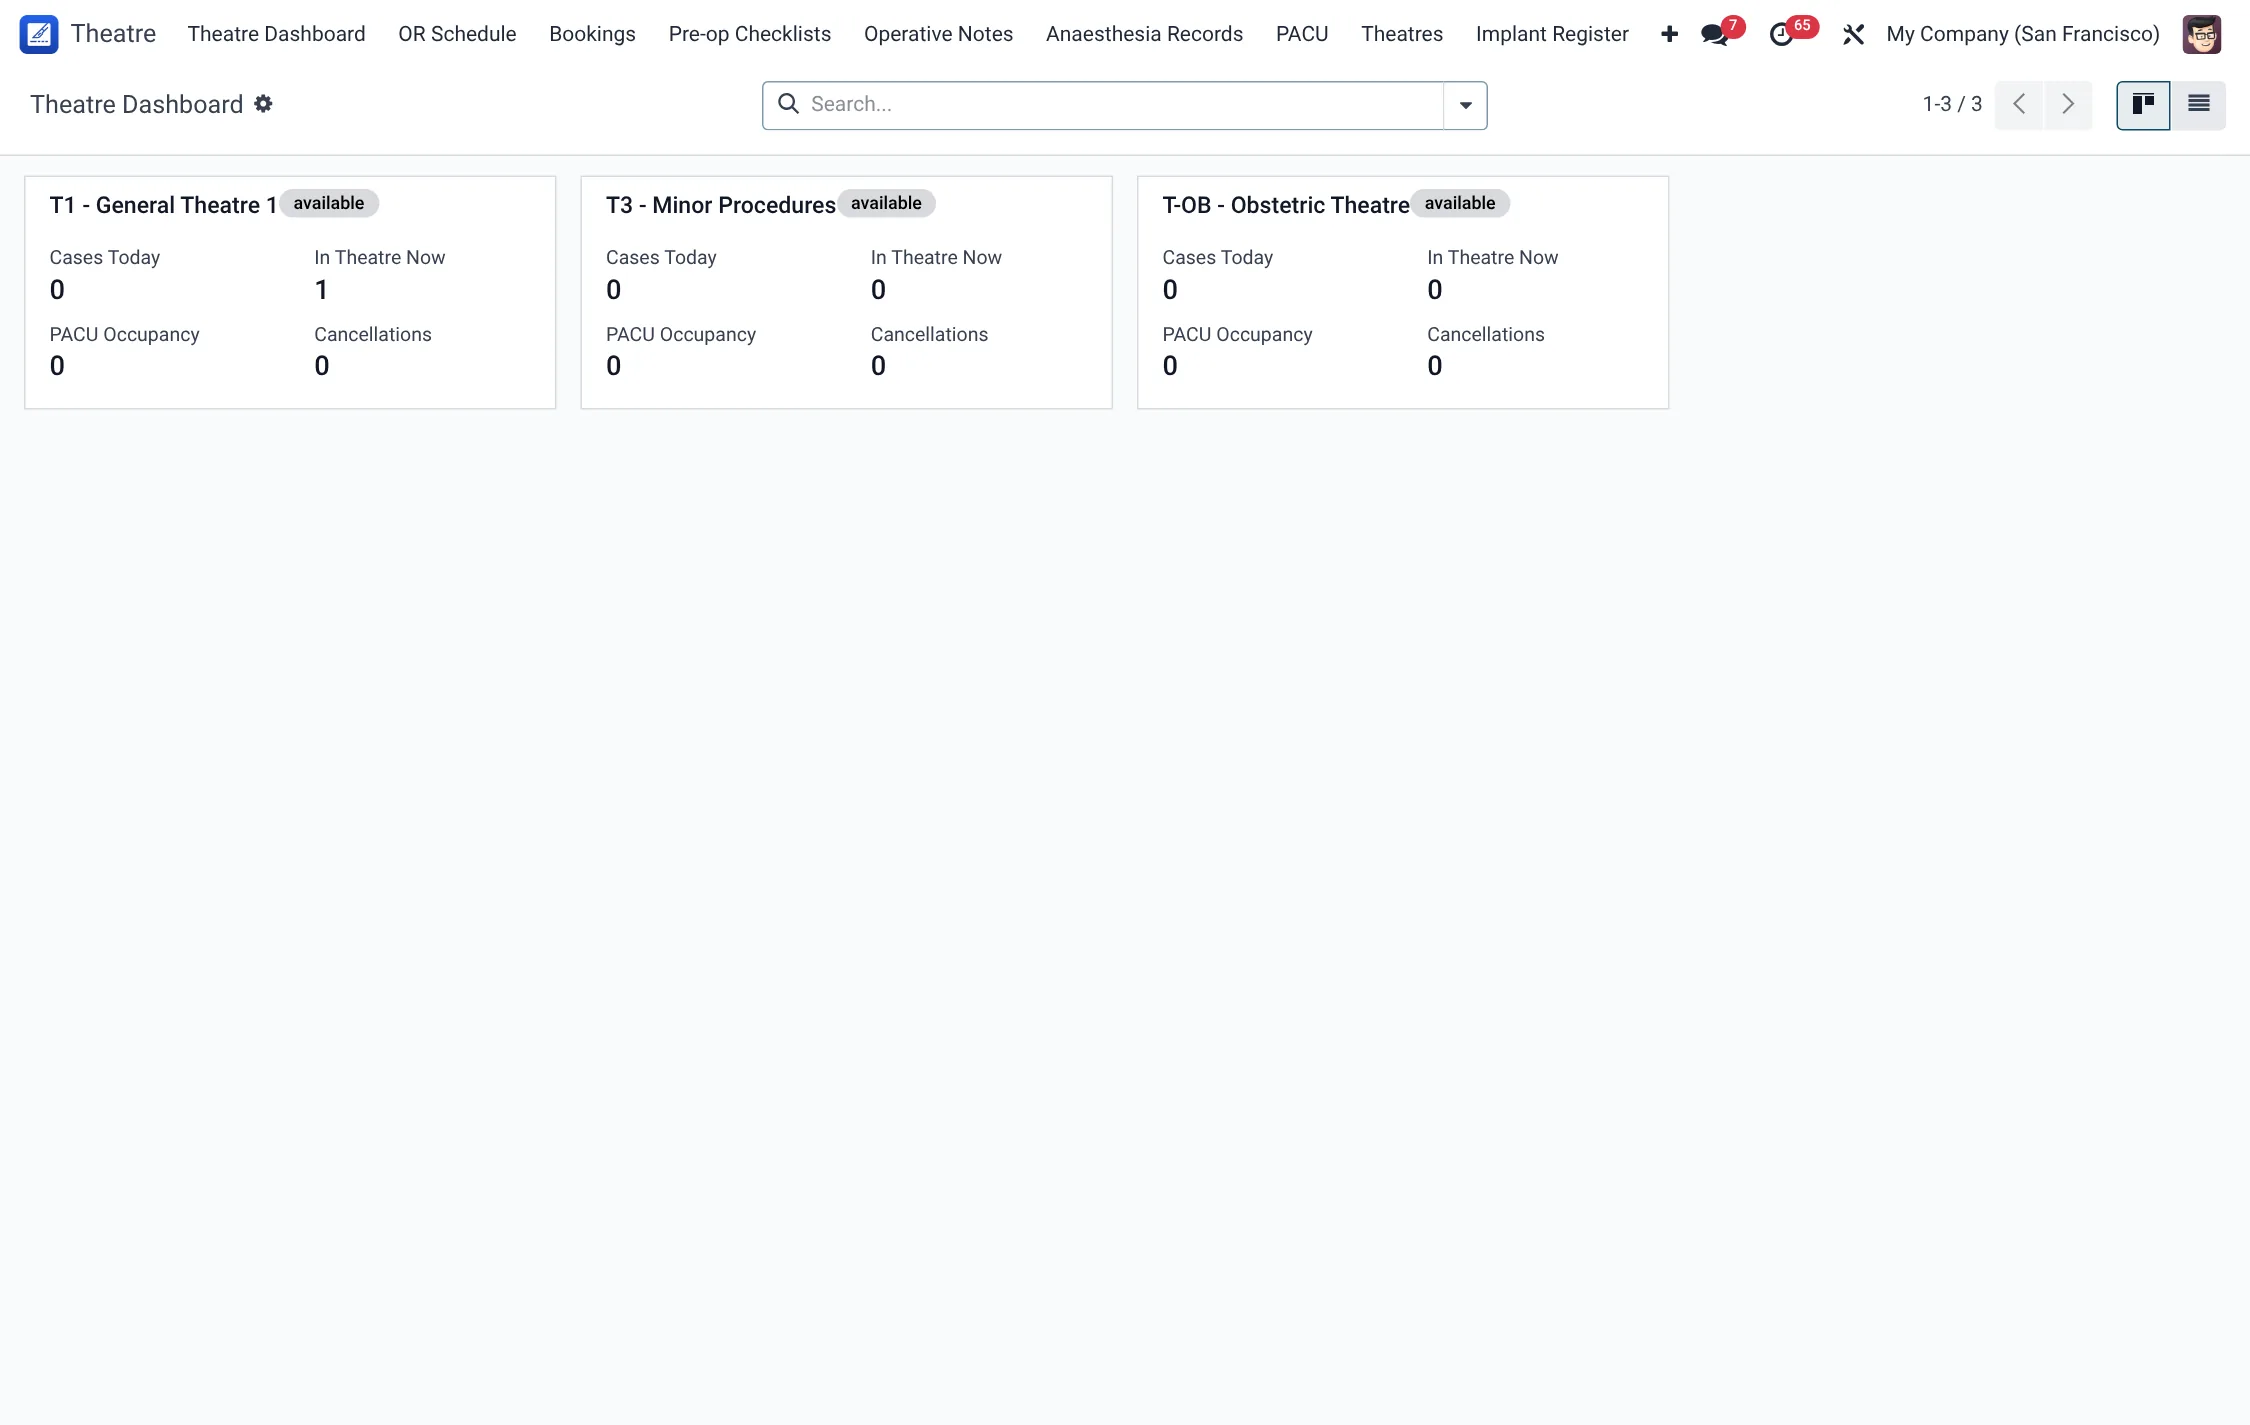This screenshot has width=2250, height=1425.
Task: Go to next page of records
Action: [x=2068, y=105]
